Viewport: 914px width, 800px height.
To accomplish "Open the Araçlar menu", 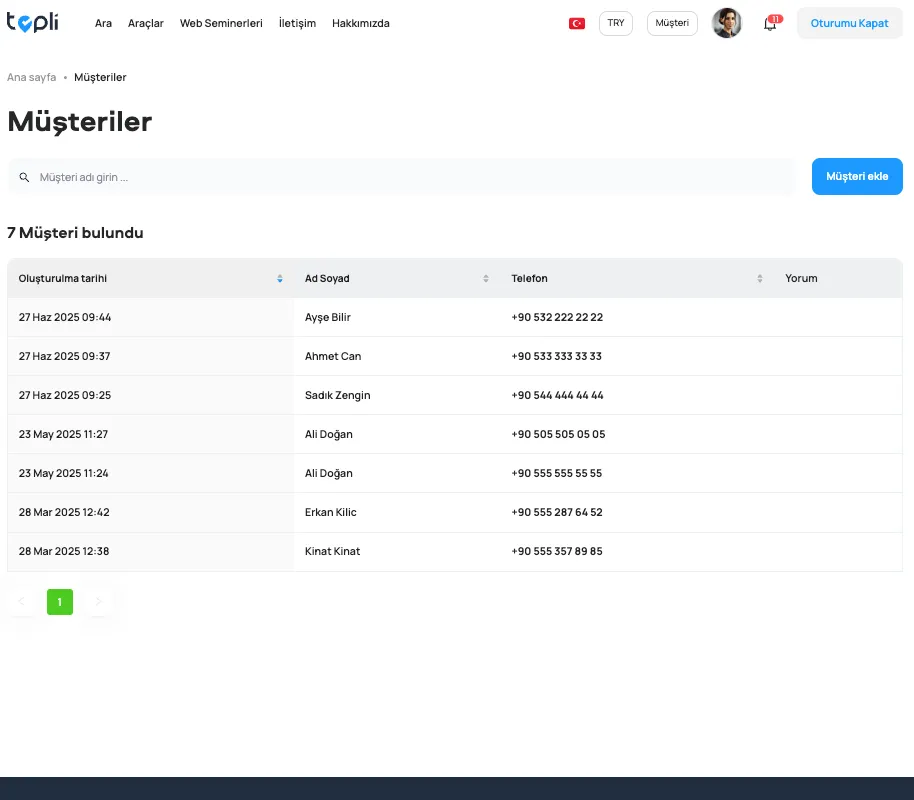I will (146, 23).
